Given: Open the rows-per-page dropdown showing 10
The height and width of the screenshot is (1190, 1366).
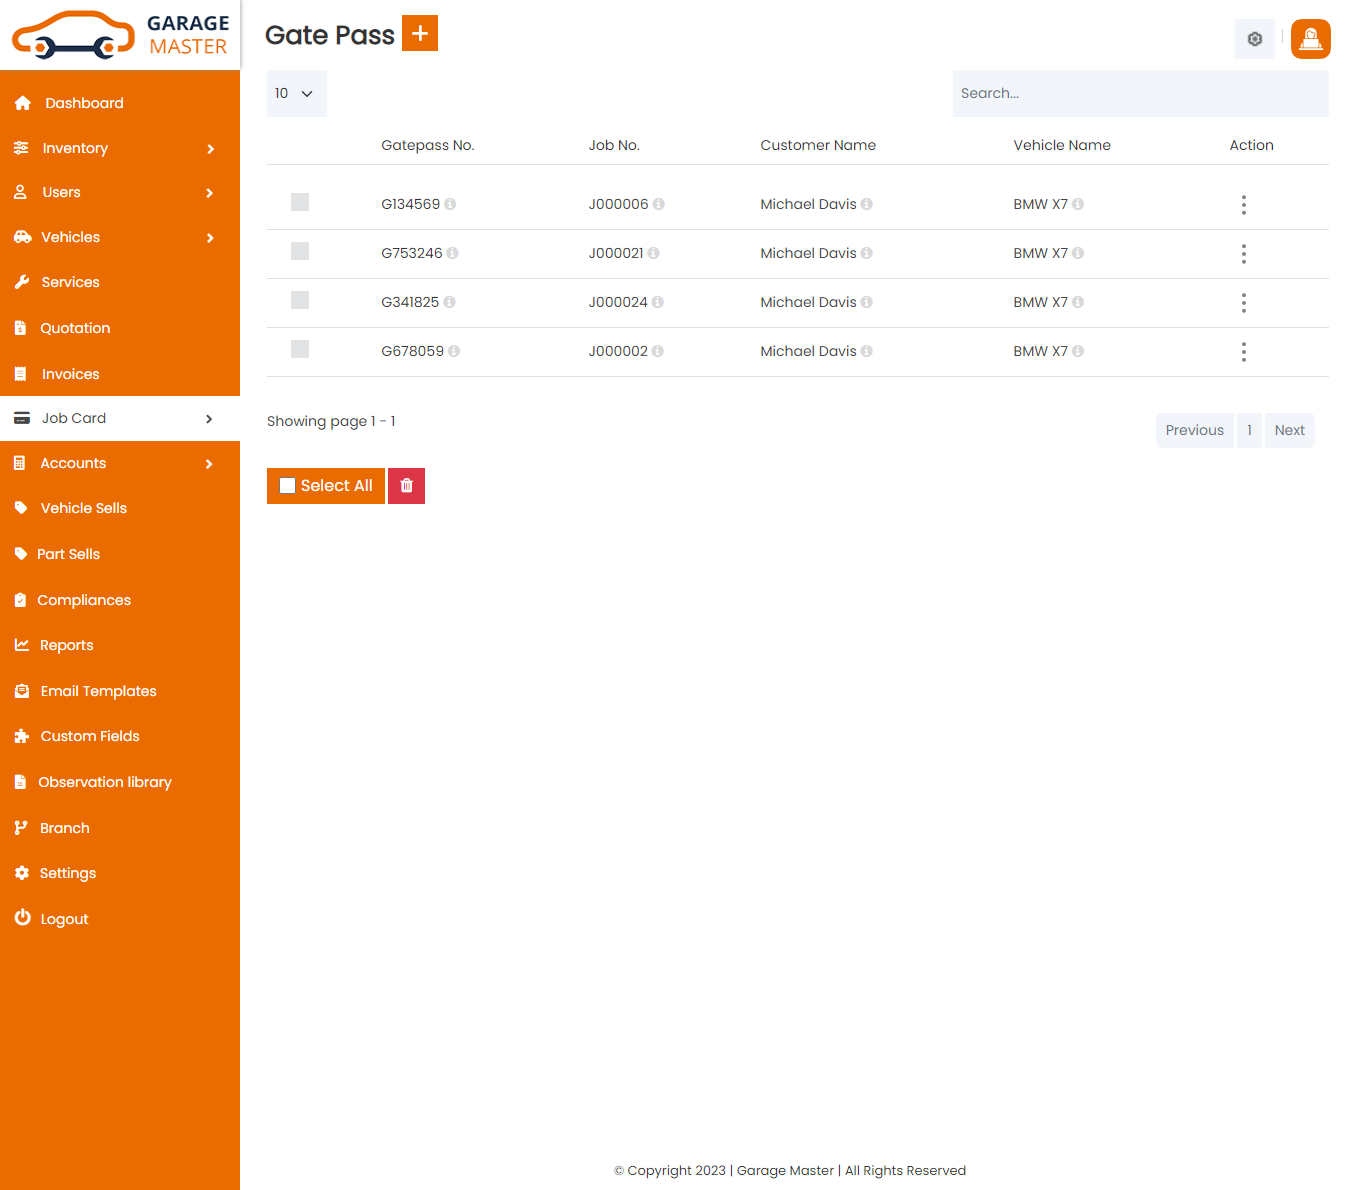Looking at the screenshot, I should pyautogui.click(x=296, y=94).
